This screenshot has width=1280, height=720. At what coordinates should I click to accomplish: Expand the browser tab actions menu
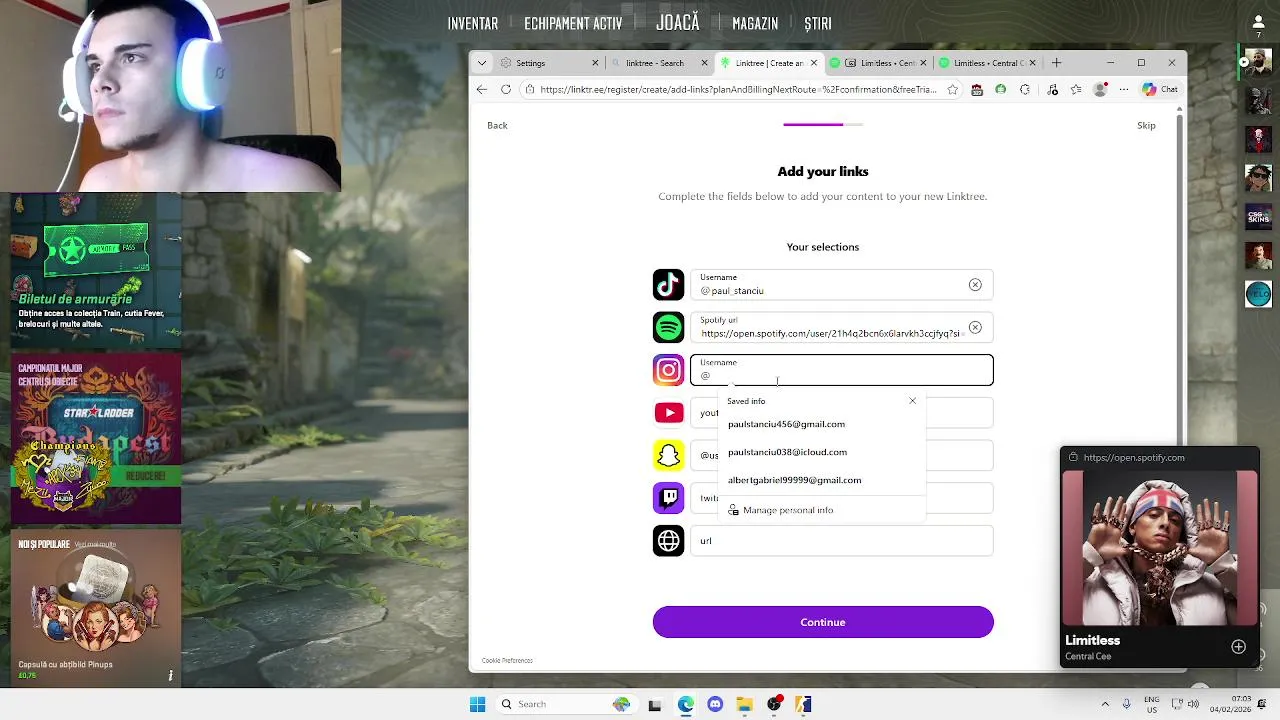(482, 62)
